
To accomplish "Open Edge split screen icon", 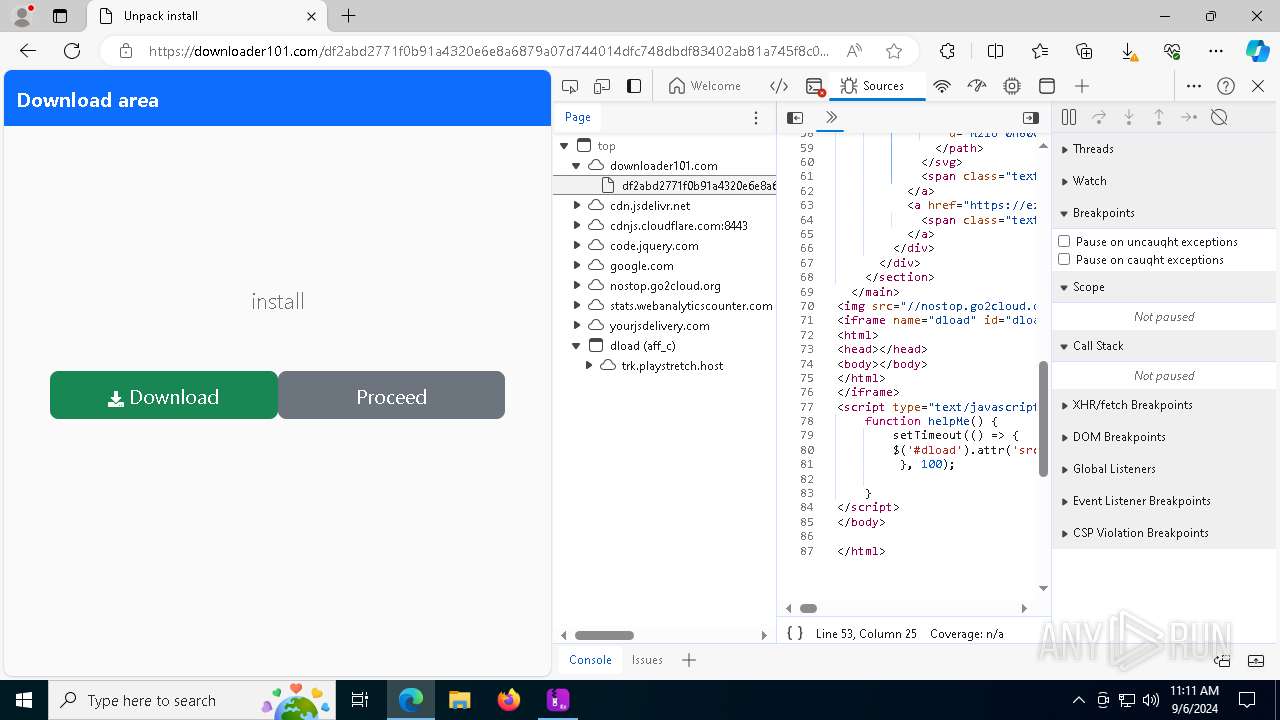I will (x=995, y=51).
